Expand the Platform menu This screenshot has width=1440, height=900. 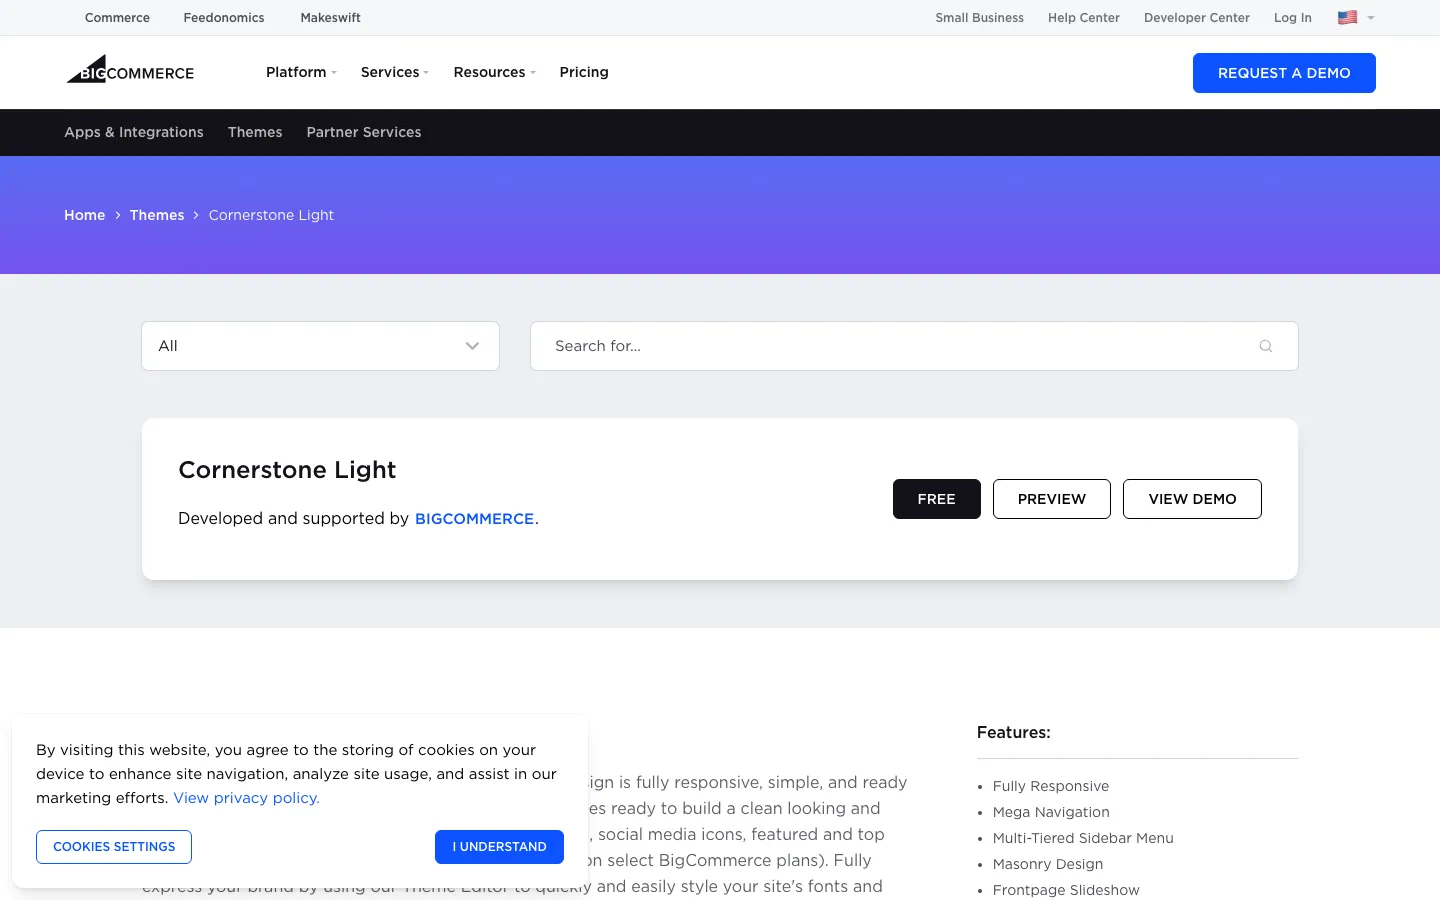click(301, 72)
